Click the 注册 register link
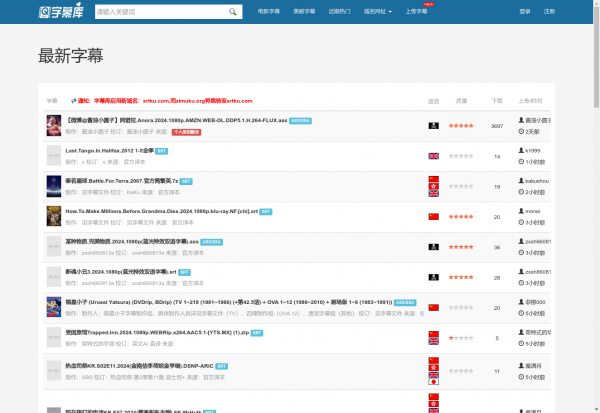 tap(551, 12)
